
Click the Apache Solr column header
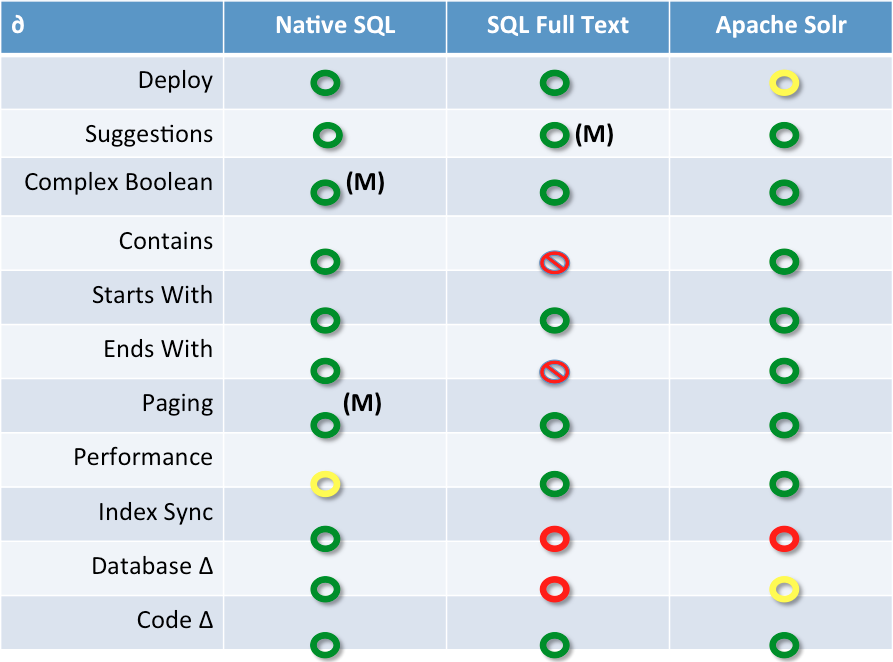[781, 26]
